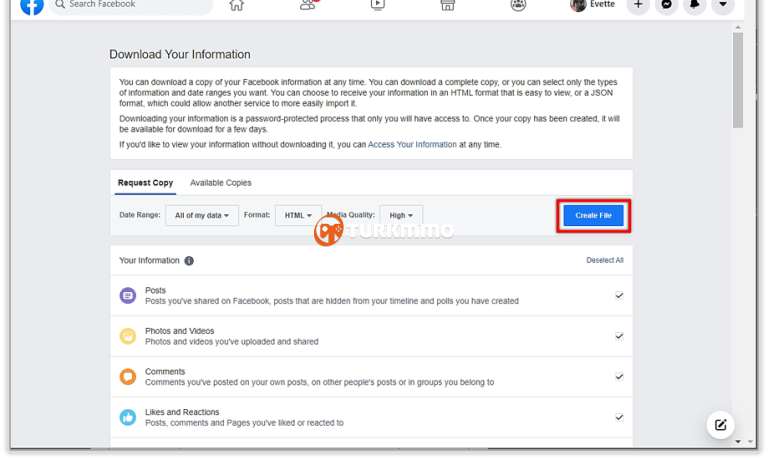768x460 pixels.
Task: Open the Create plus menu
Action: coord(638,5)
